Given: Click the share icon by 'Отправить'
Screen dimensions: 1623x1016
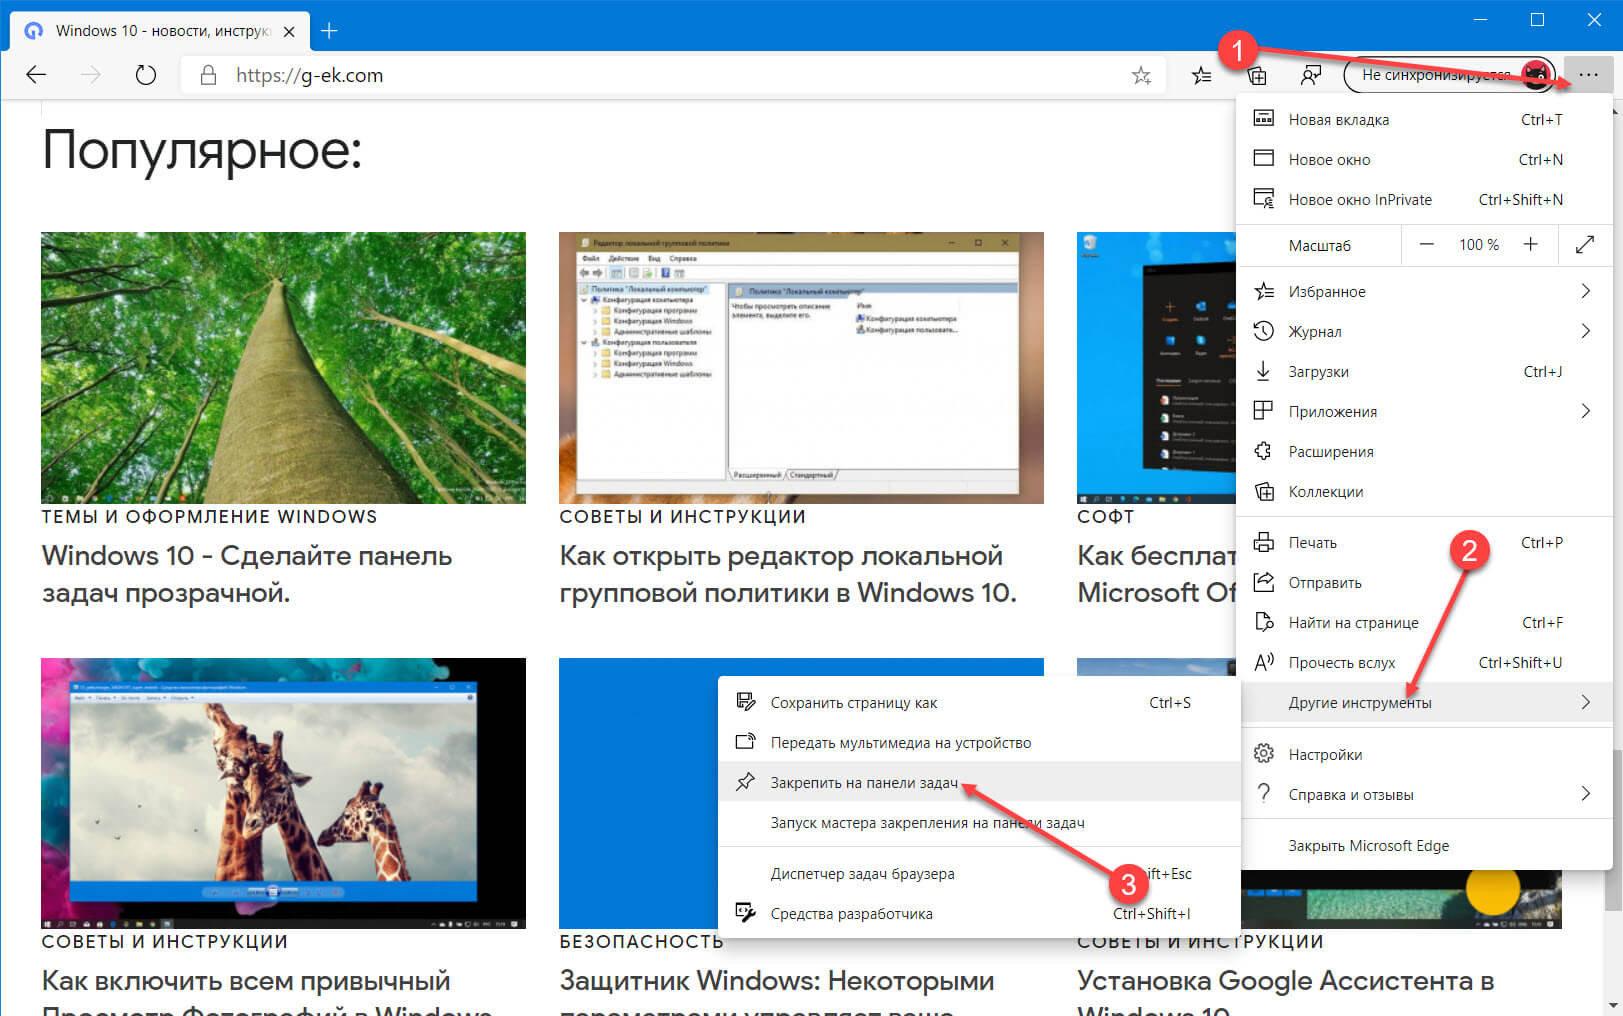Looking at the screenshot, I should point(1264,582).
